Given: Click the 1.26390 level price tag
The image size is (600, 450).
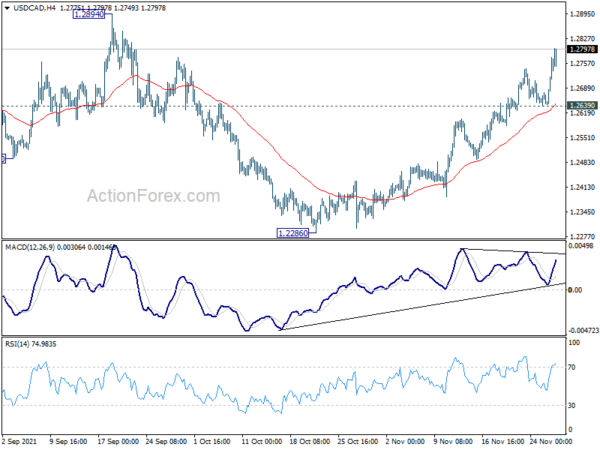Looking at the screenshot, I should 582,105.
